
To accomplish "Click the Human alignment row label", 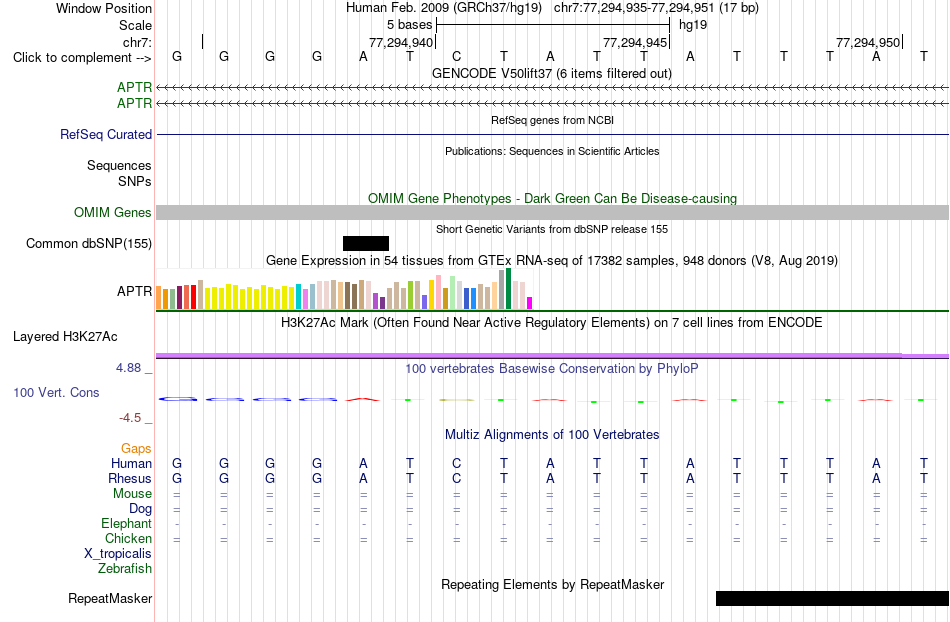I will click(x=131, y=463).
